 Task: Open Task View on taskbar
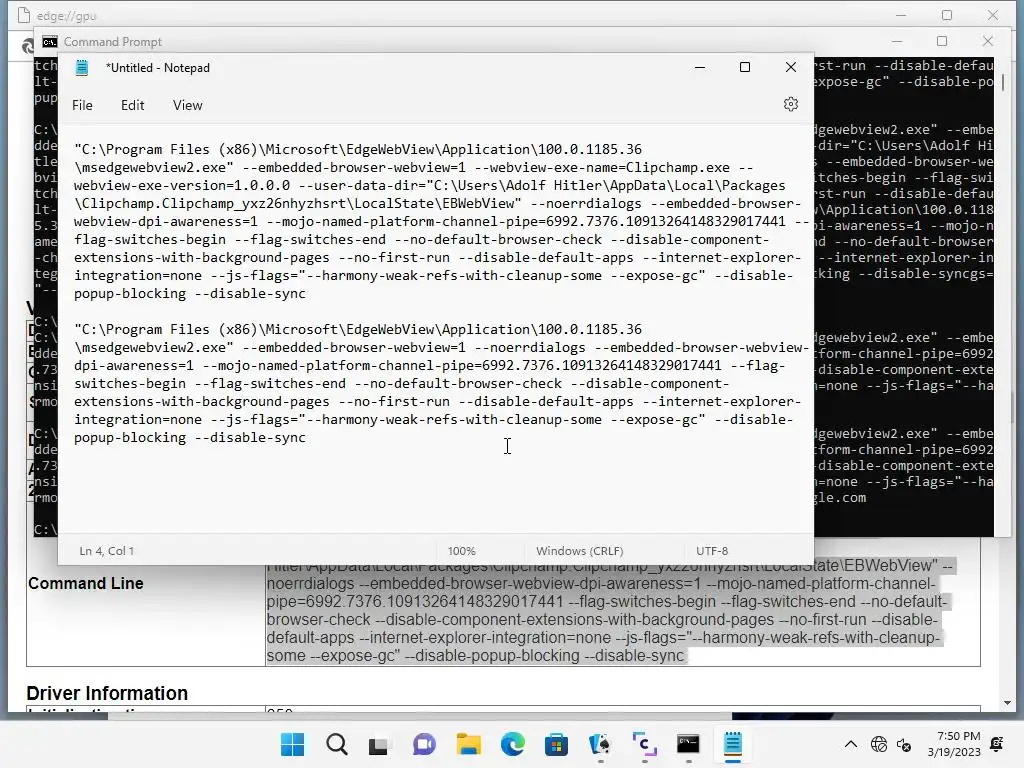tap(379, 744)
